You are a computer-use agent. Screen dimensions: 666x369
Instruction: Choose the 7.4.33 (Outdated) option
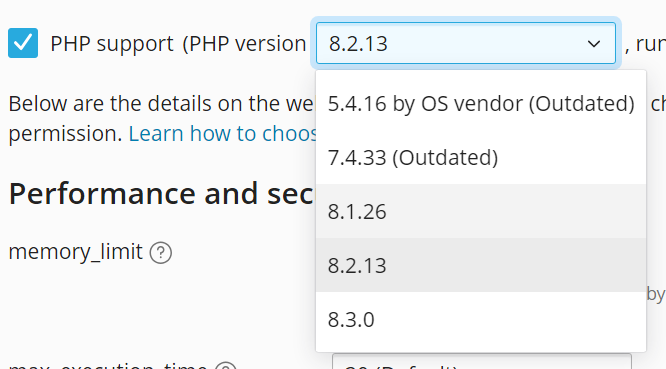[481, 158]
